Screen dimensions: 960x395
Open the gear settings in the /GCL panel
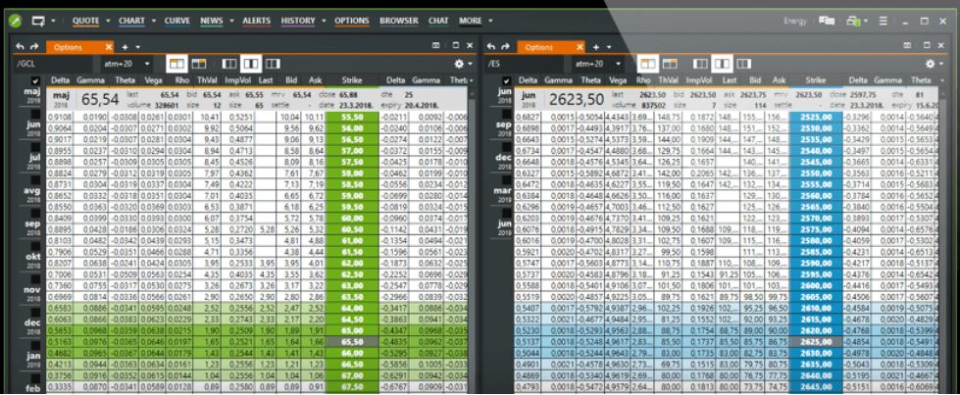click(459, 63)
